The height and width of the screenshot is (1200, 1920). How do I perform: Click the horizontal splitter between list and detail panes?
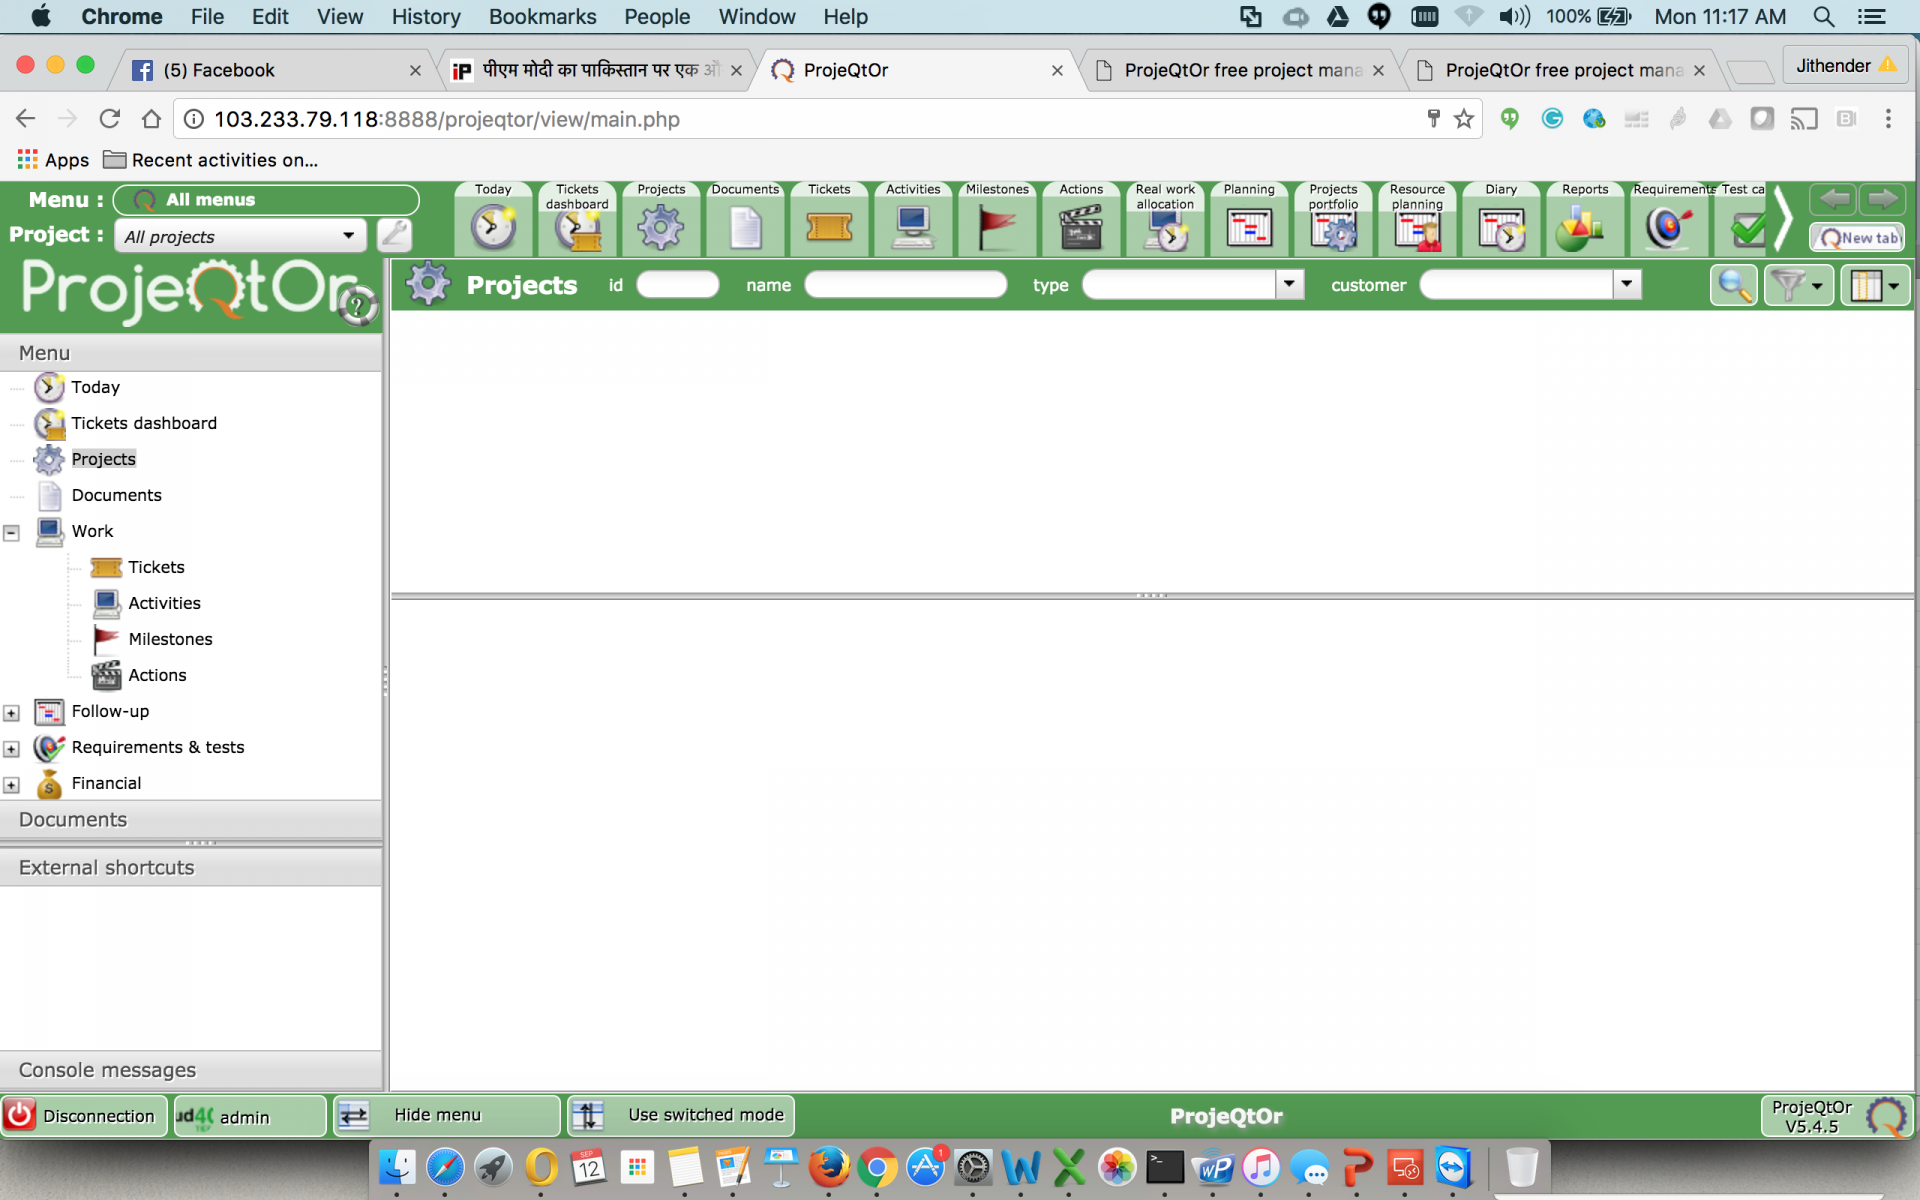tap(1152, 596)
